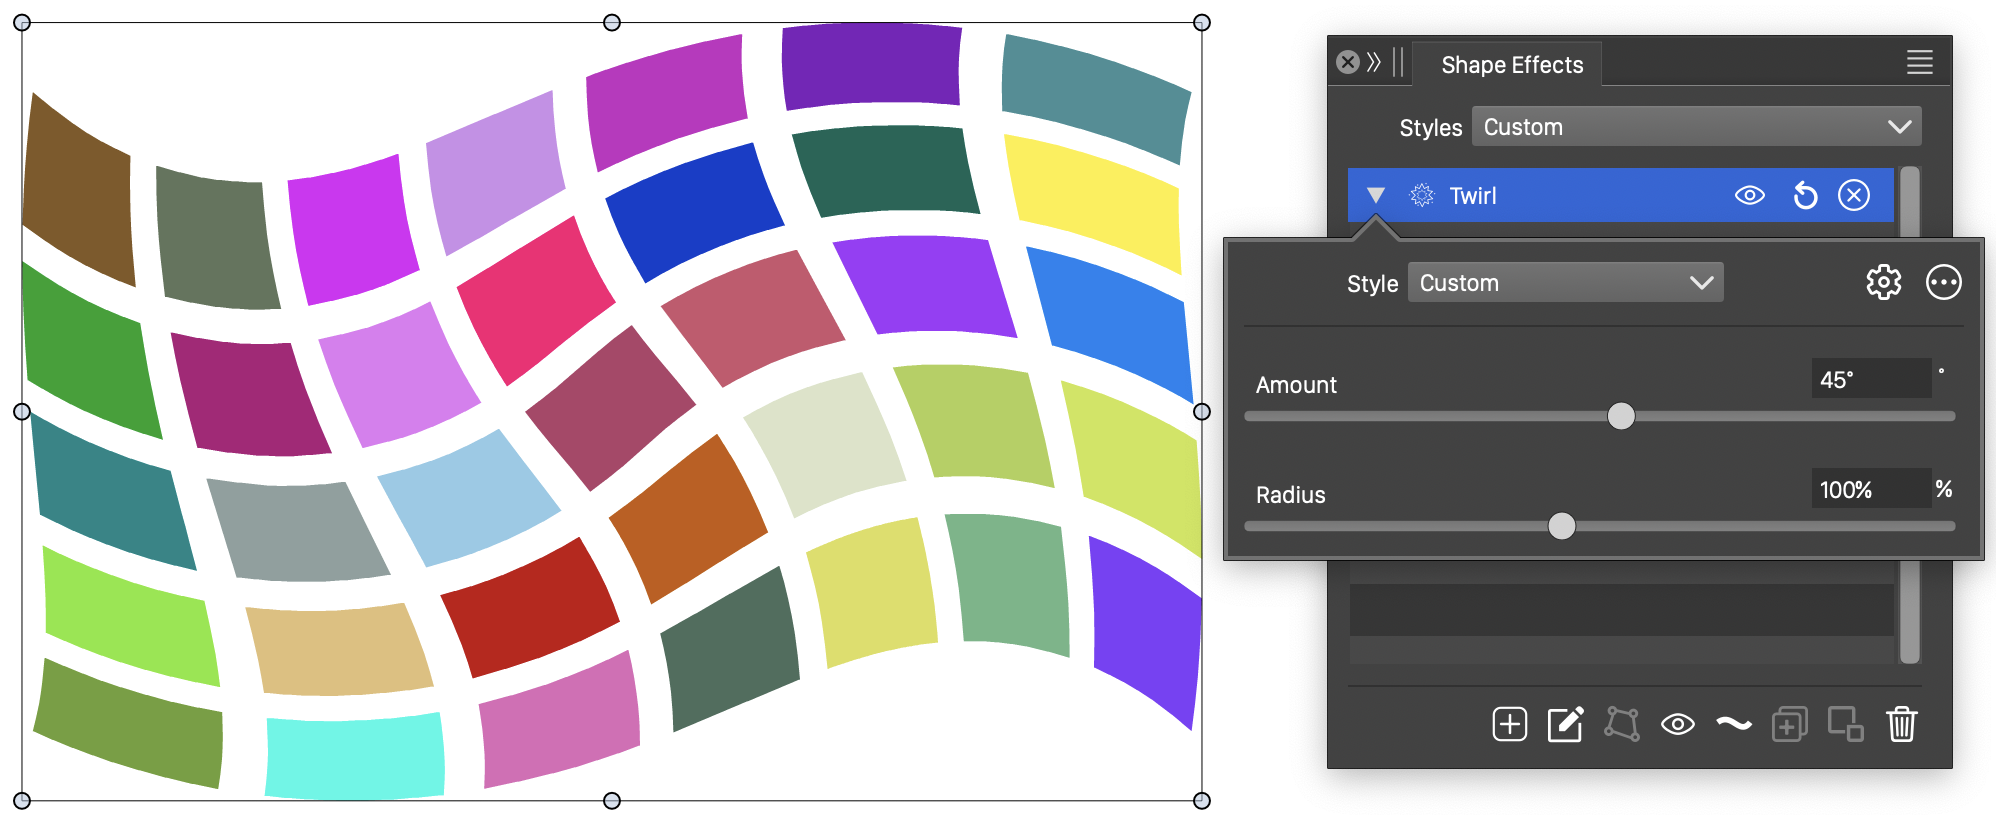Click the Amount slider handle

1621,416
